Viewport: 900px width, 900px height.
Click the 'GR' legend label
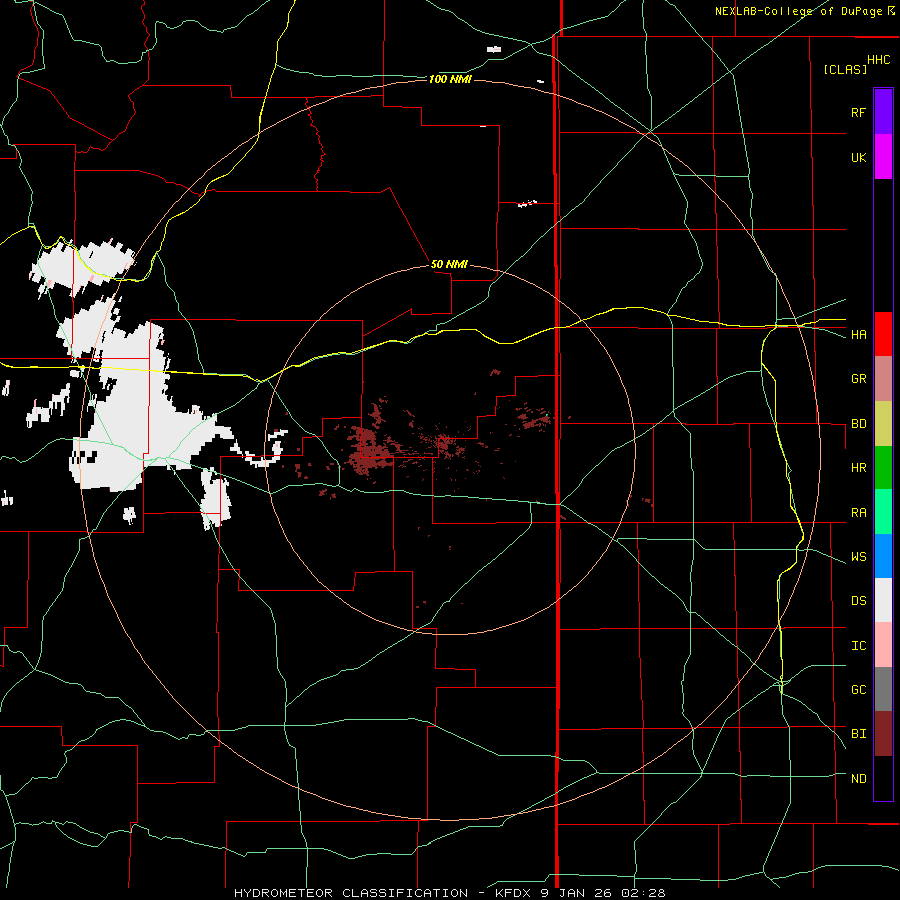click(859, 379)
